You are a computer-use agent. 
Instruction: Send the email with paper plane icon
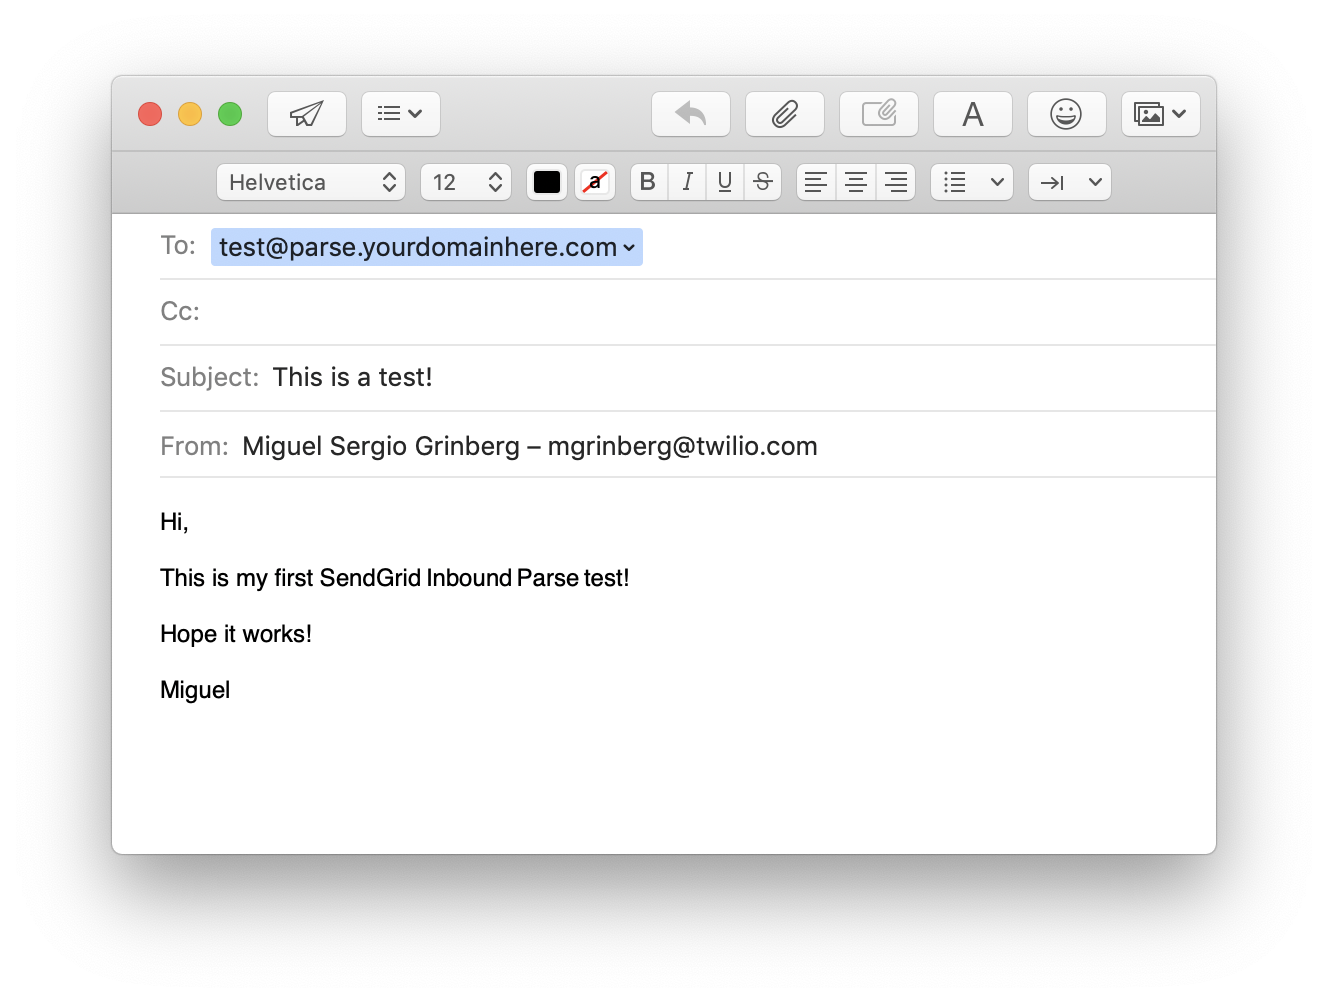click(307, 114)
